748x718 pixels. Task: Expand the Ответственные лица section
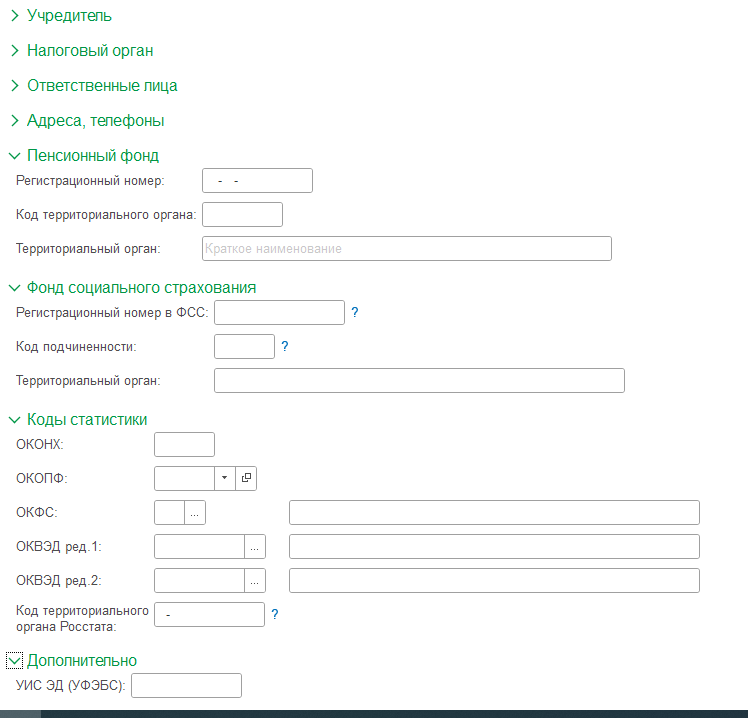pyautogui.click(x=15, y=85)
